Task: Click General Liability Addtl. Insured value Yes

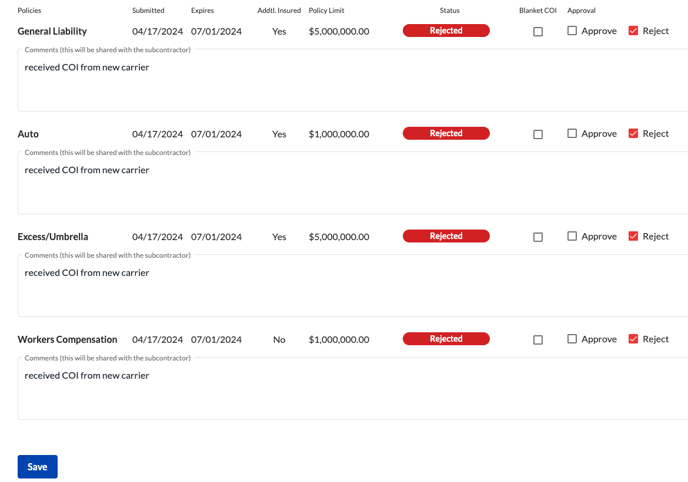Action: tap(279, 31)
